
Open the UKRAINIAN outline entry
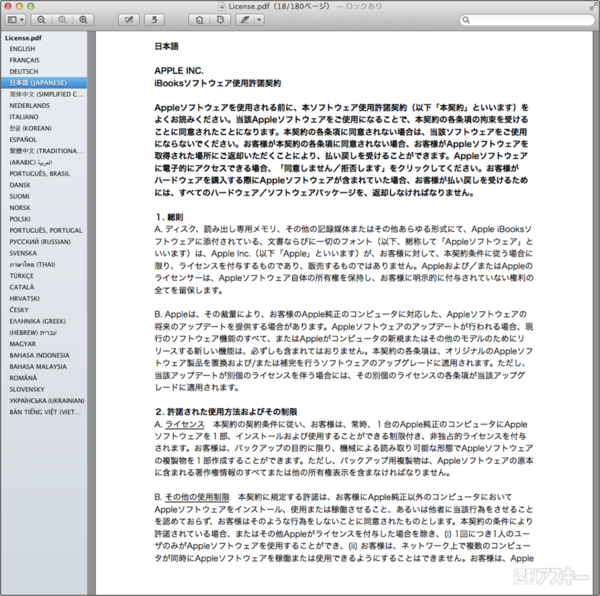(x=47, y=401)
